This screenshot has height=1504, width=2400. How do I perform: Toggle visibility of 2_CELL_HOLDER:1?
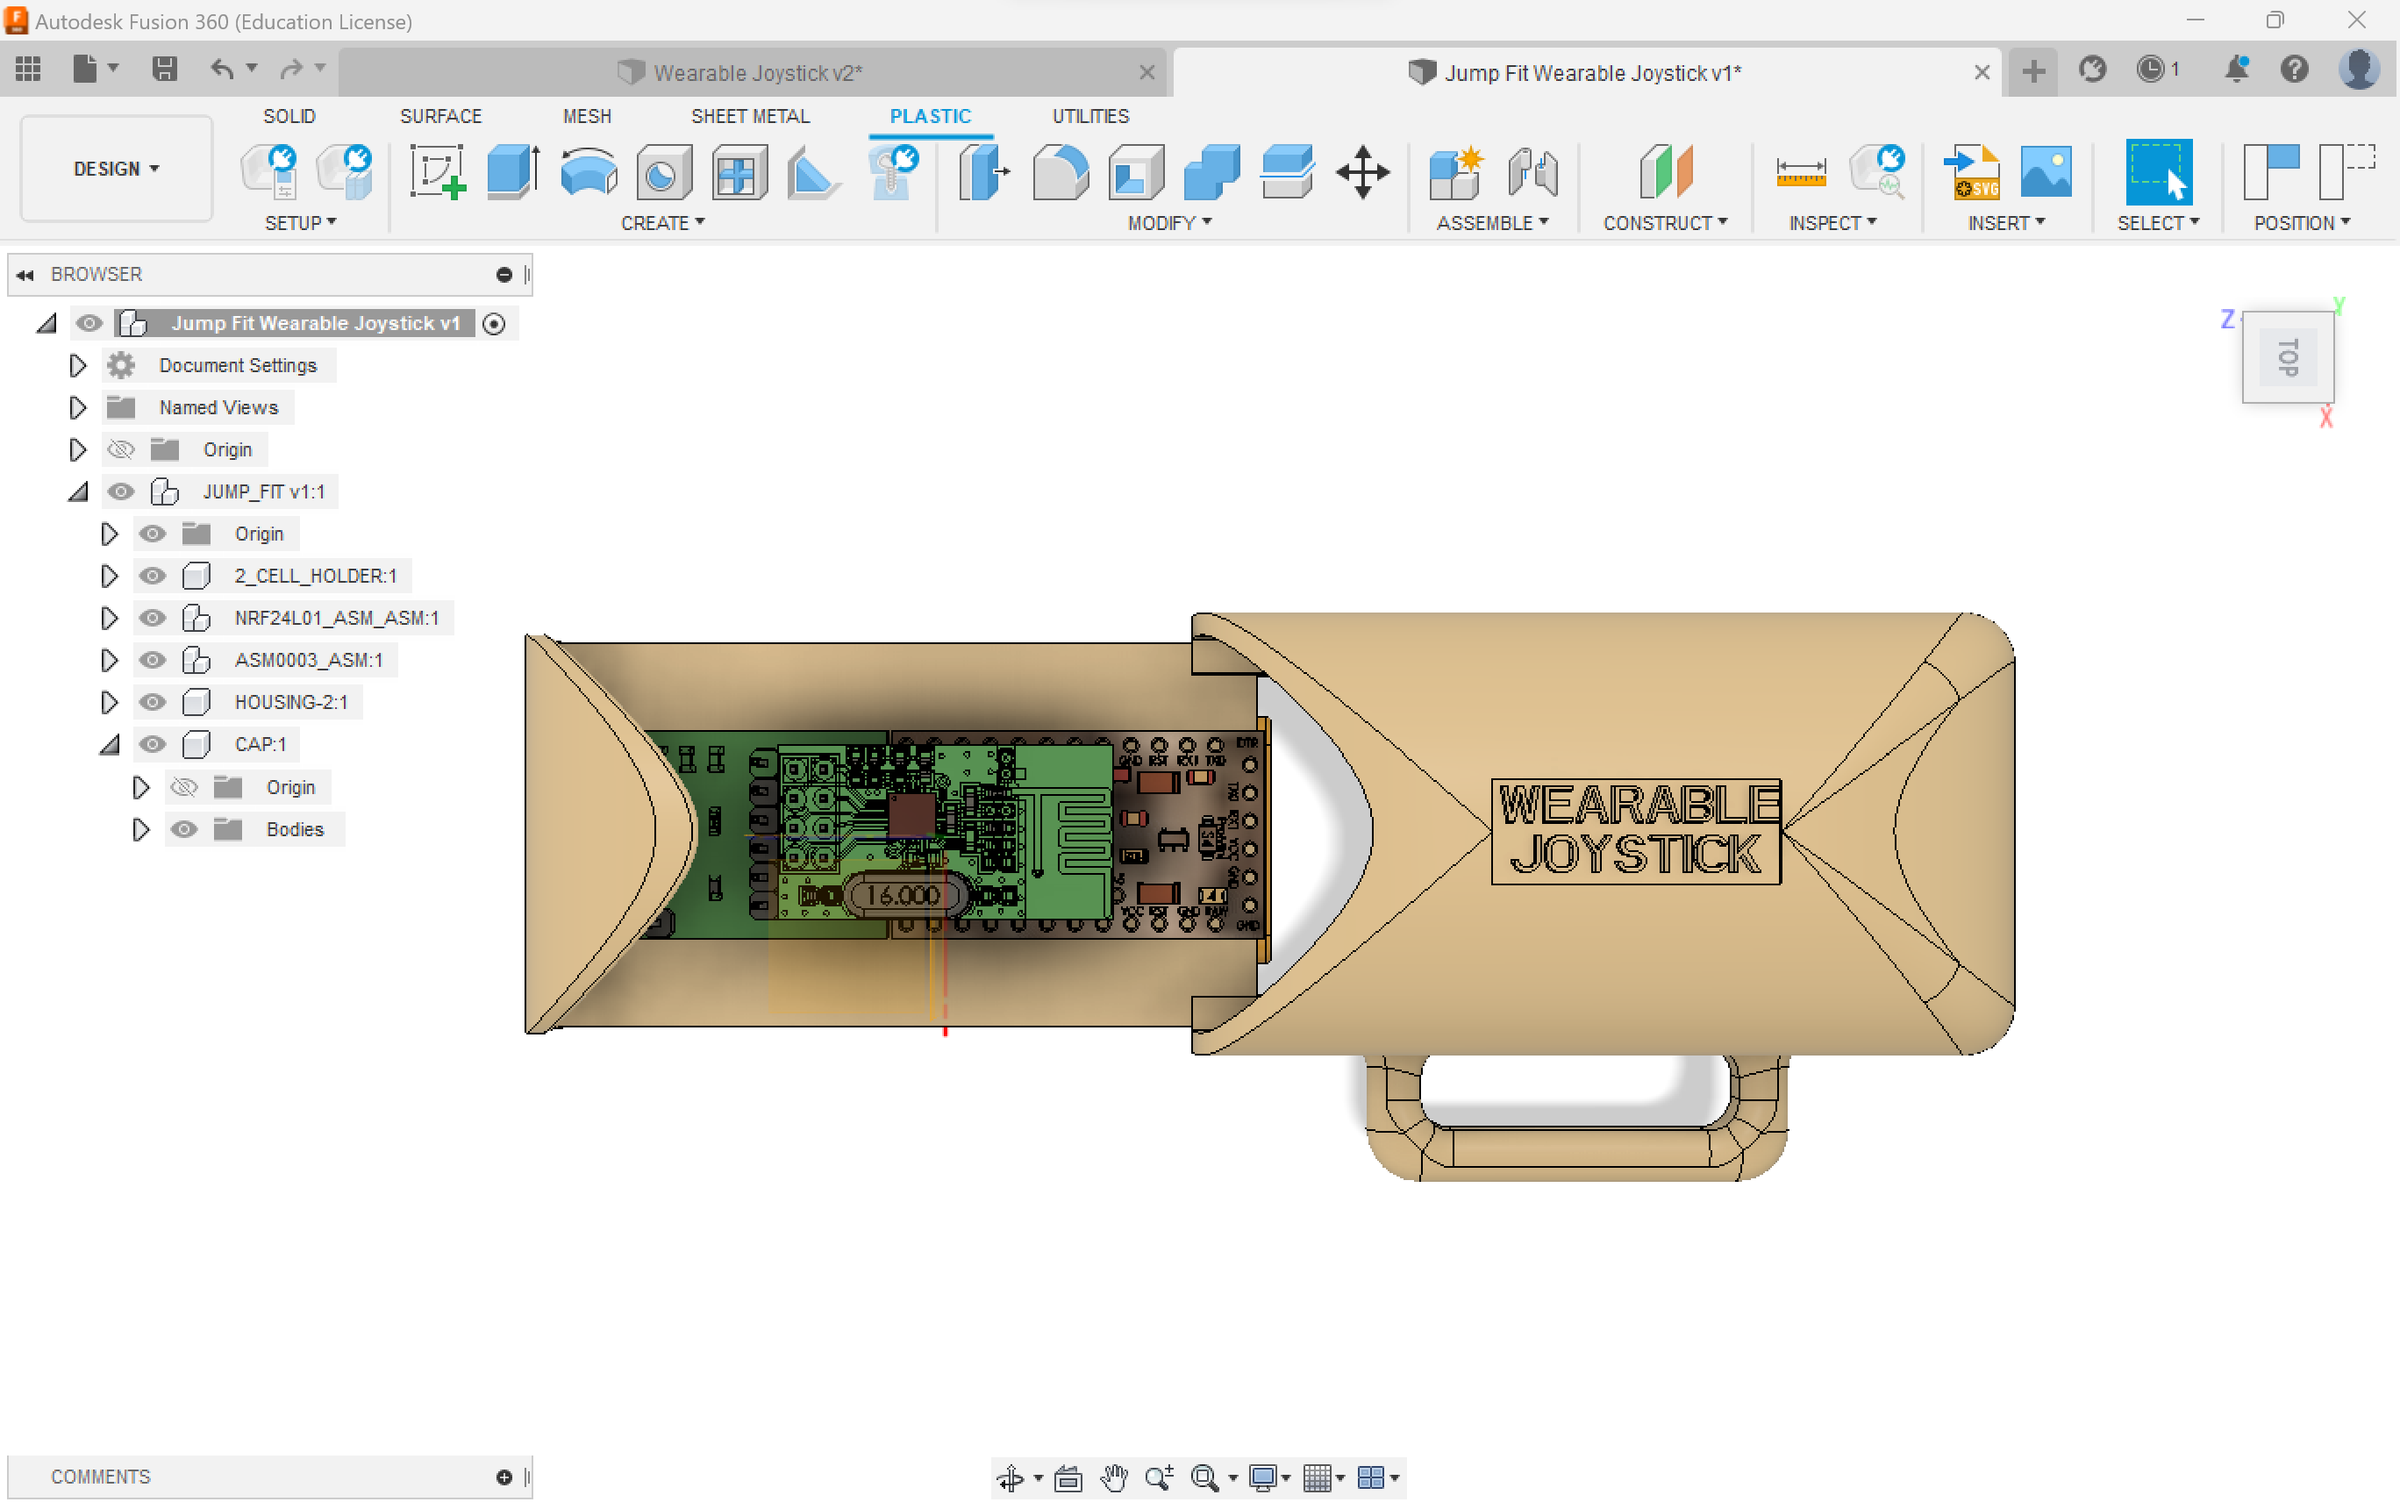(x=152, y=576)
